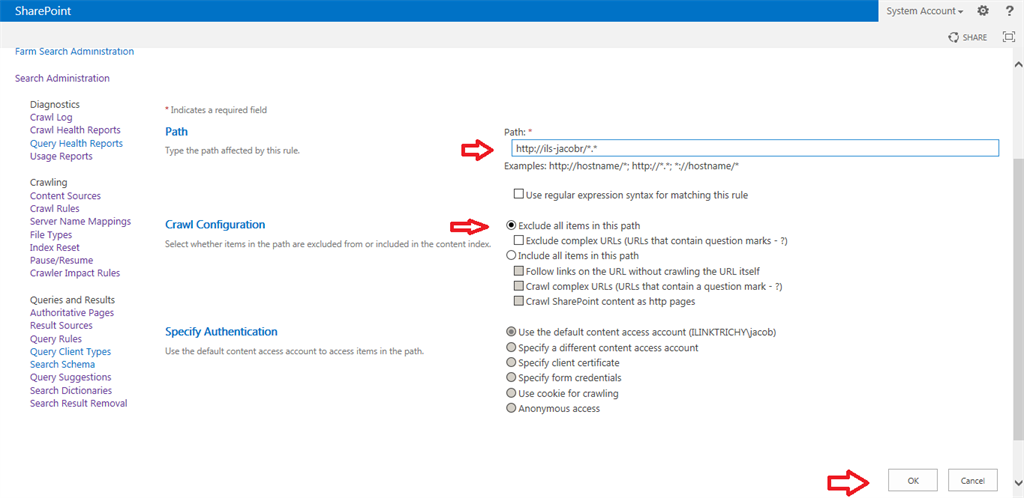This screenshot has height=498, width=1024.
Task: Open Usage Reports
Action: [x=61, y=157]
